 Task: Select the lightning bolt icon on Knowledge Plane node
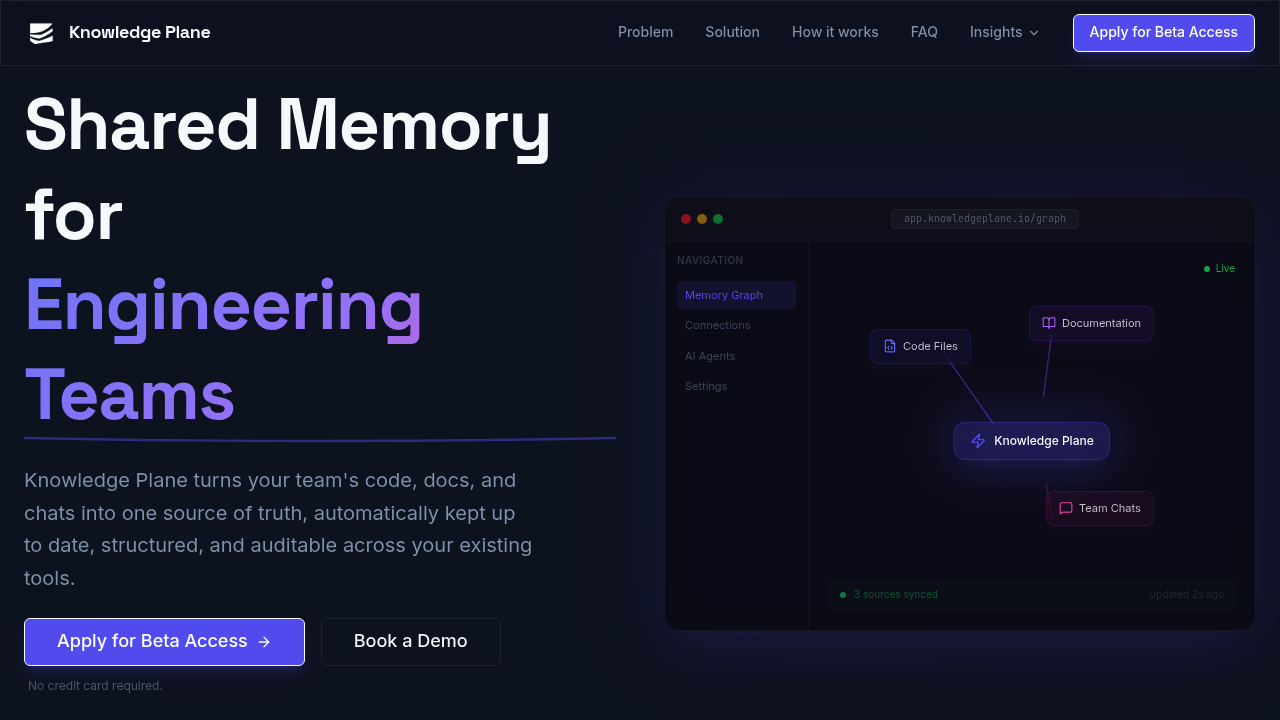pyautogui.click(x=978, y=441)
